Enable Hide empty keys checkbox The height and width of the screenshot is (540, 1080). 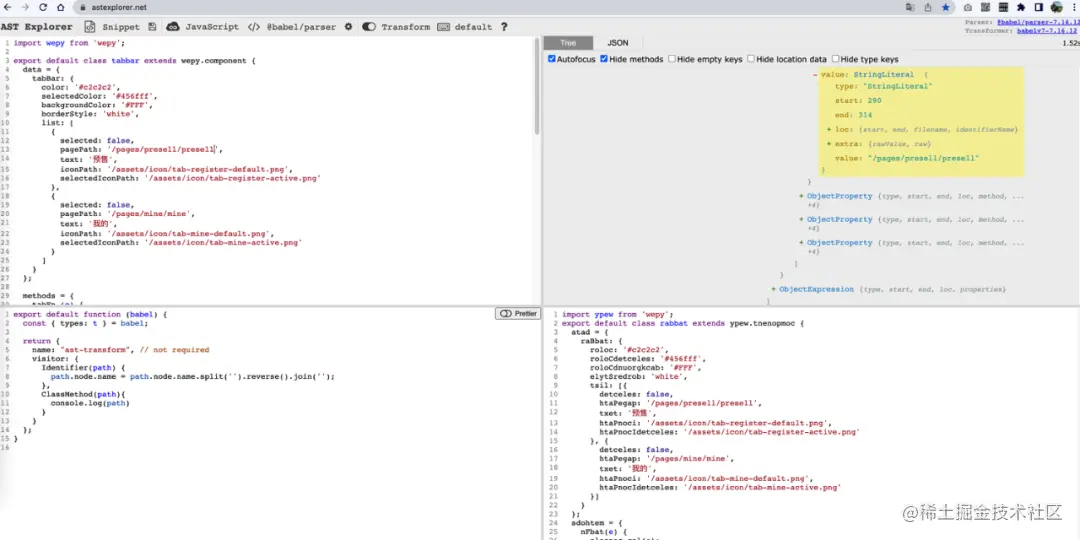pos(672,59)
